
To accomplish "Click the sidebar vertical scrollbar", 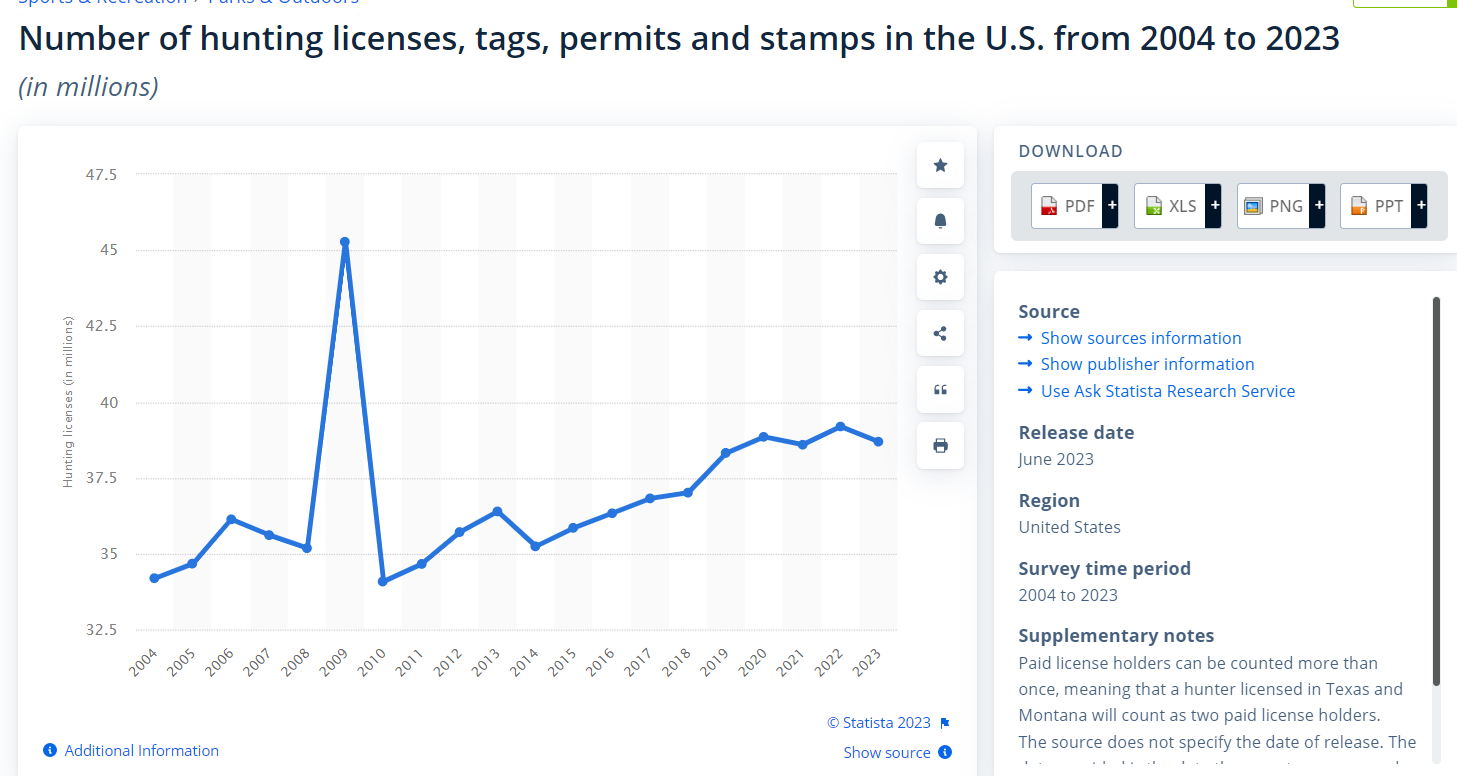I will pyautogui.click(x=1436, y=490).
